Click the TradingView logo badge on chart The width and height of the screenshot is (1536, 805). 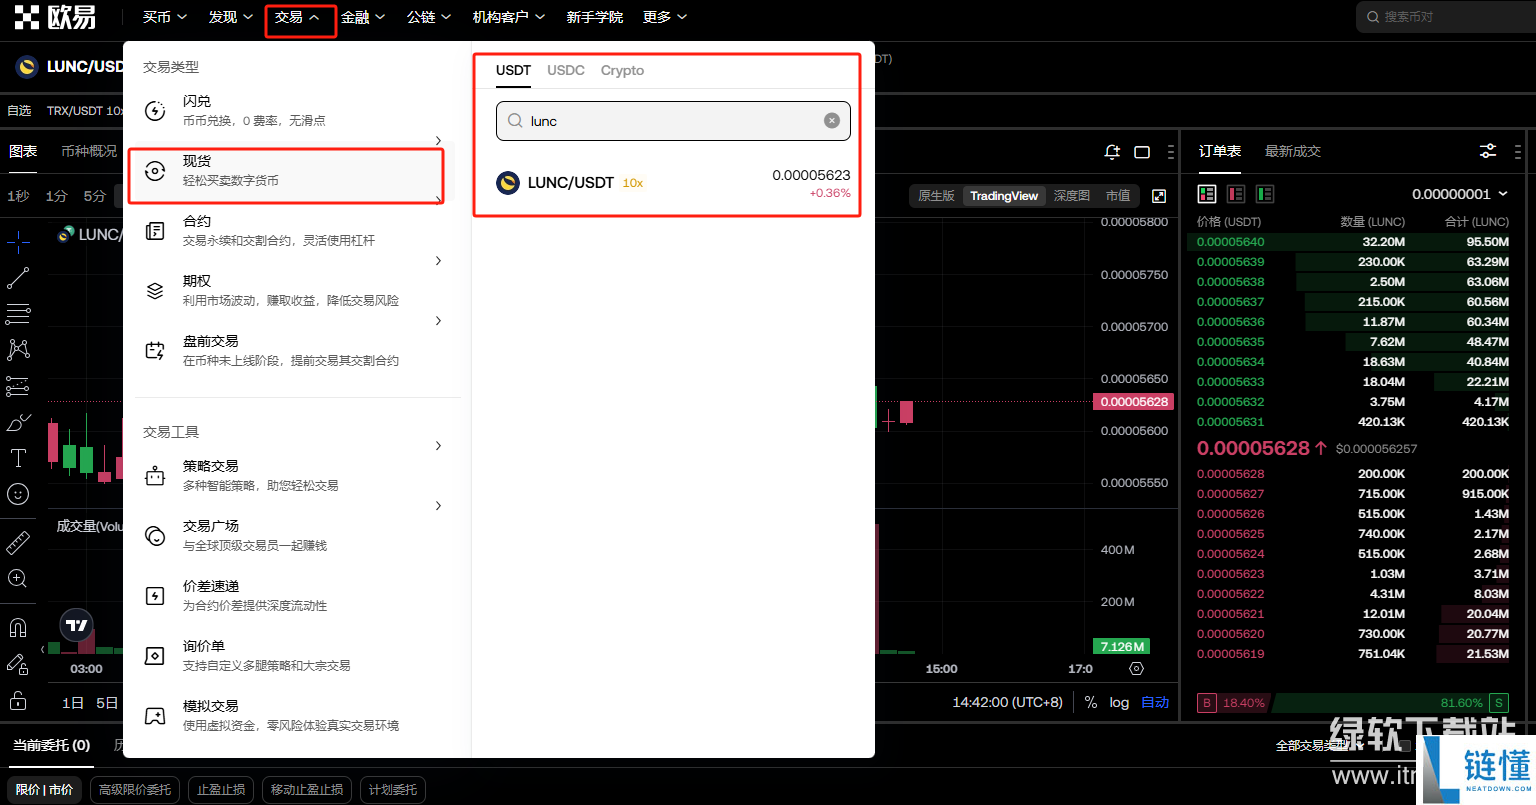[77, 626]
